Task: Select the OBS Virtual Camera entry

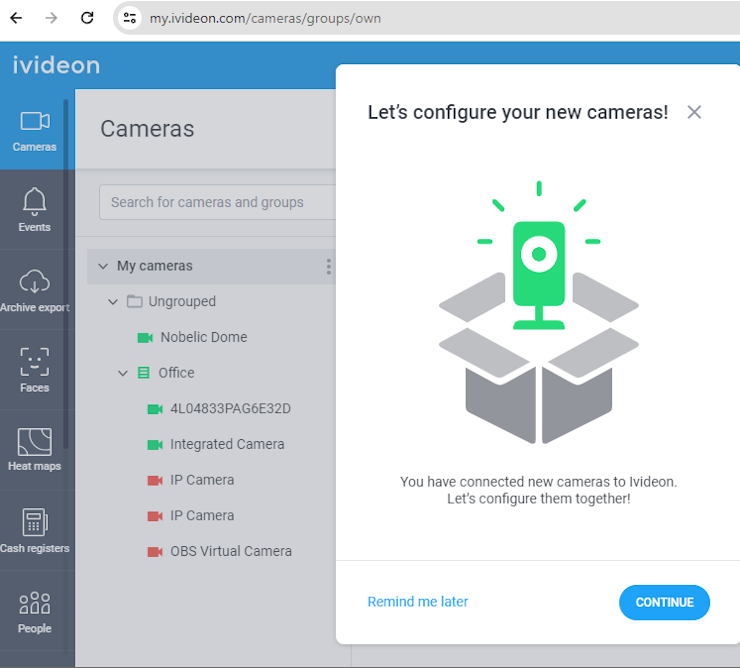Action: pyautogui.click(x=231, y=551)
